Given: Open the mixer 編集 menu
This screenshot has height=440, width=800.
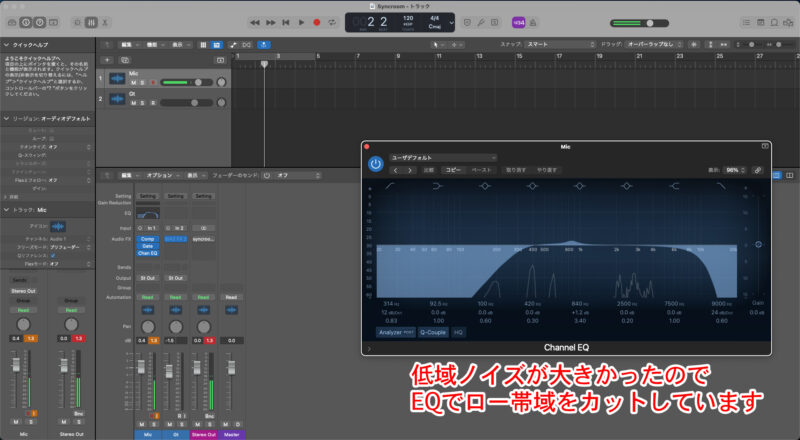Looking at the screenshot, I should point(129,175).
